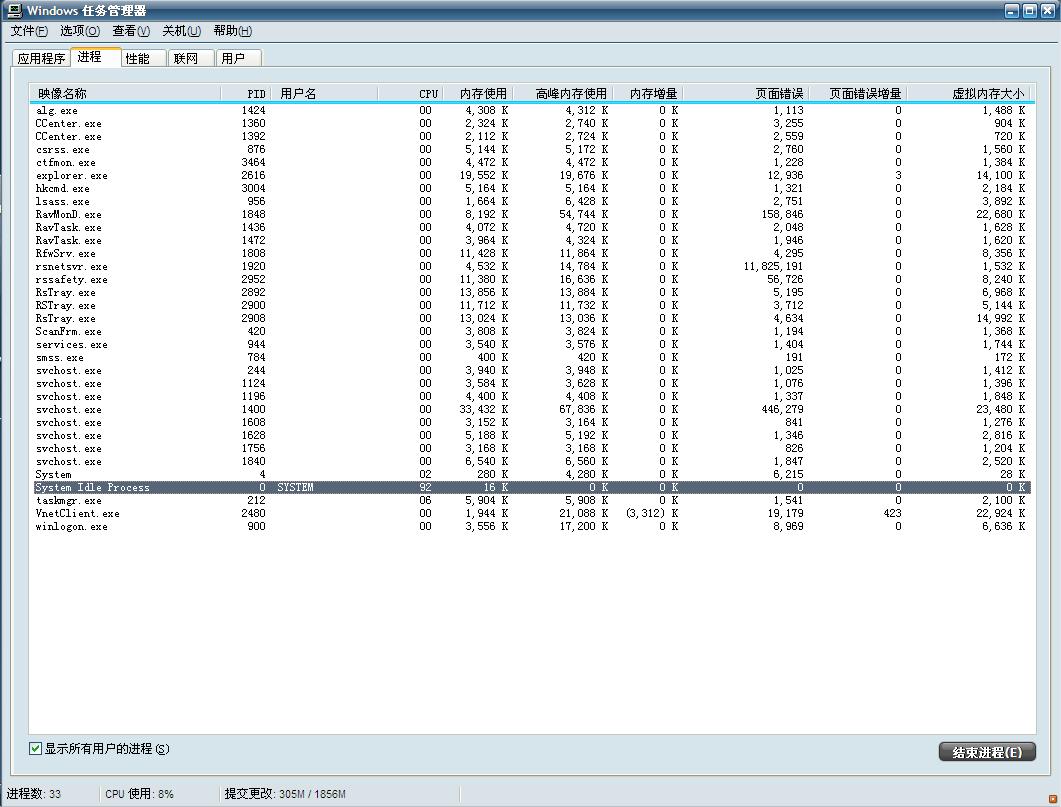Select the hkcmd.exe process
The height and width of the screenshot is (807, 1061).
coord(531,188)
